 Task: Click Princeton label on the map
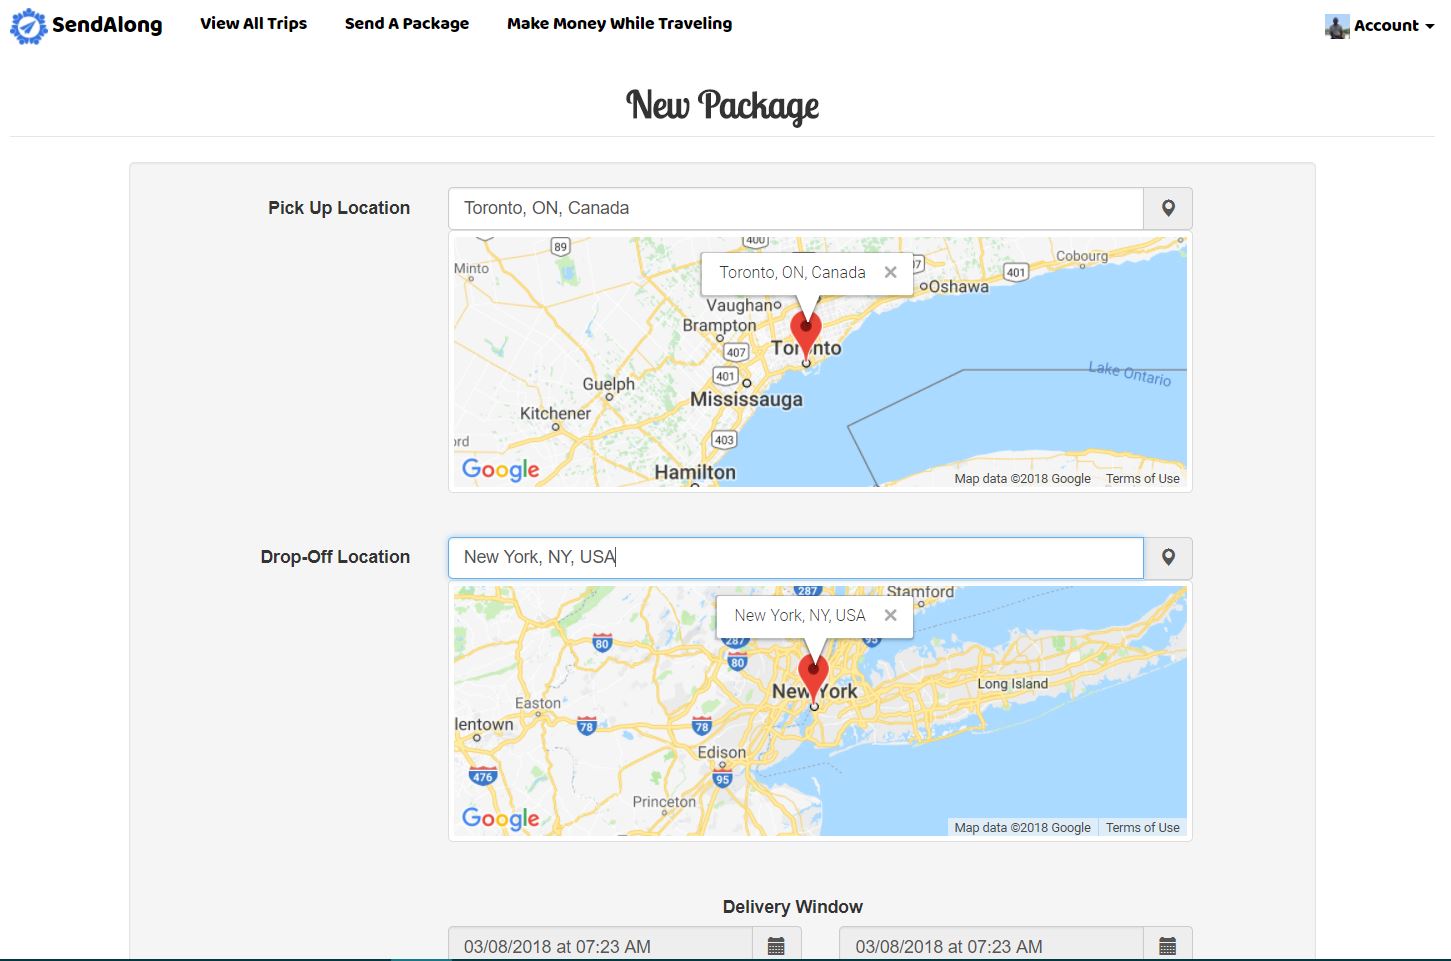click(x=664, y=801)
